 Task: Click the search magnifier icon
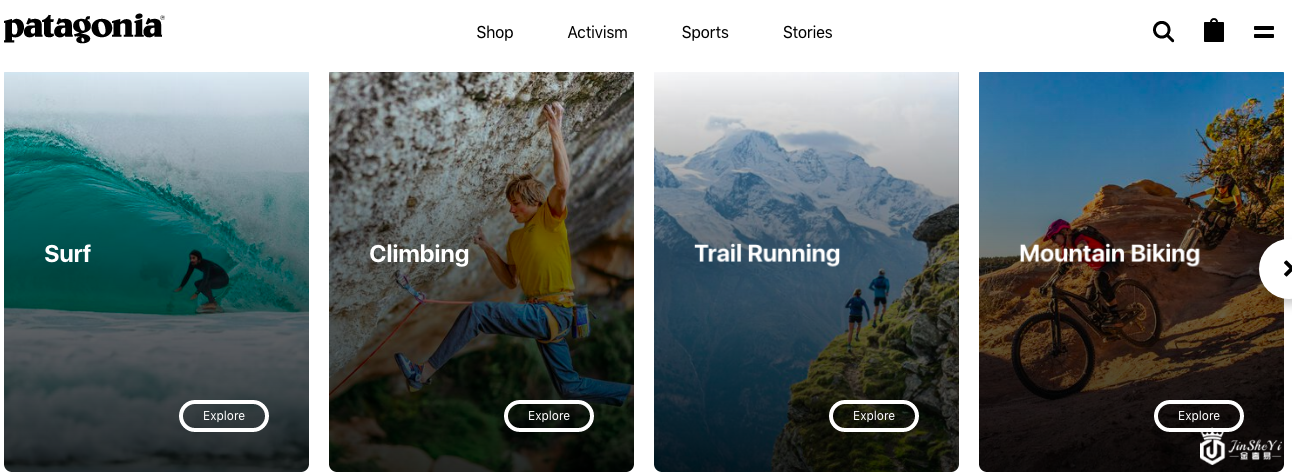[x=1163, y=32]
